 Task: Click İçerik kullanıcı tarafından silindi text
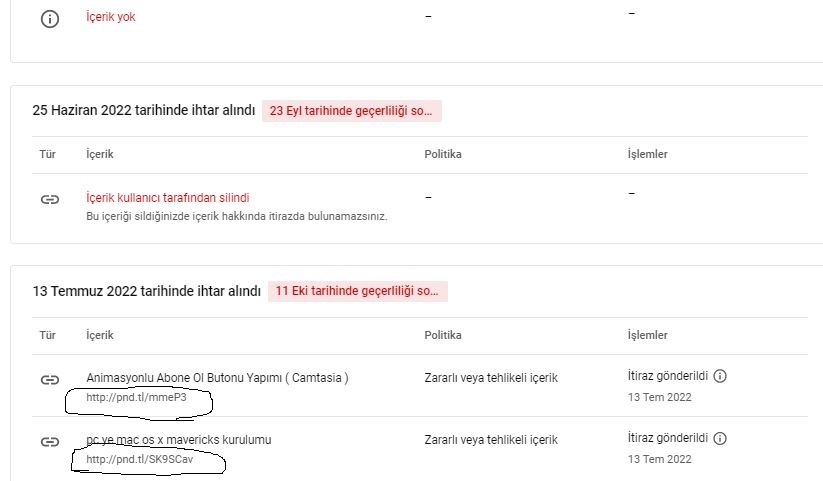point(167,197)
